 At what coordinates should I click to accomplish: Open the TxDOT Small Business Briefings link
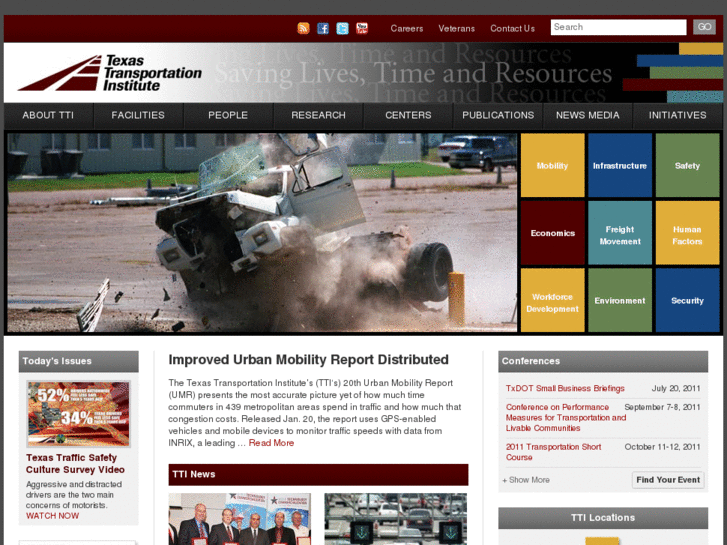click(x=565, y=388)
